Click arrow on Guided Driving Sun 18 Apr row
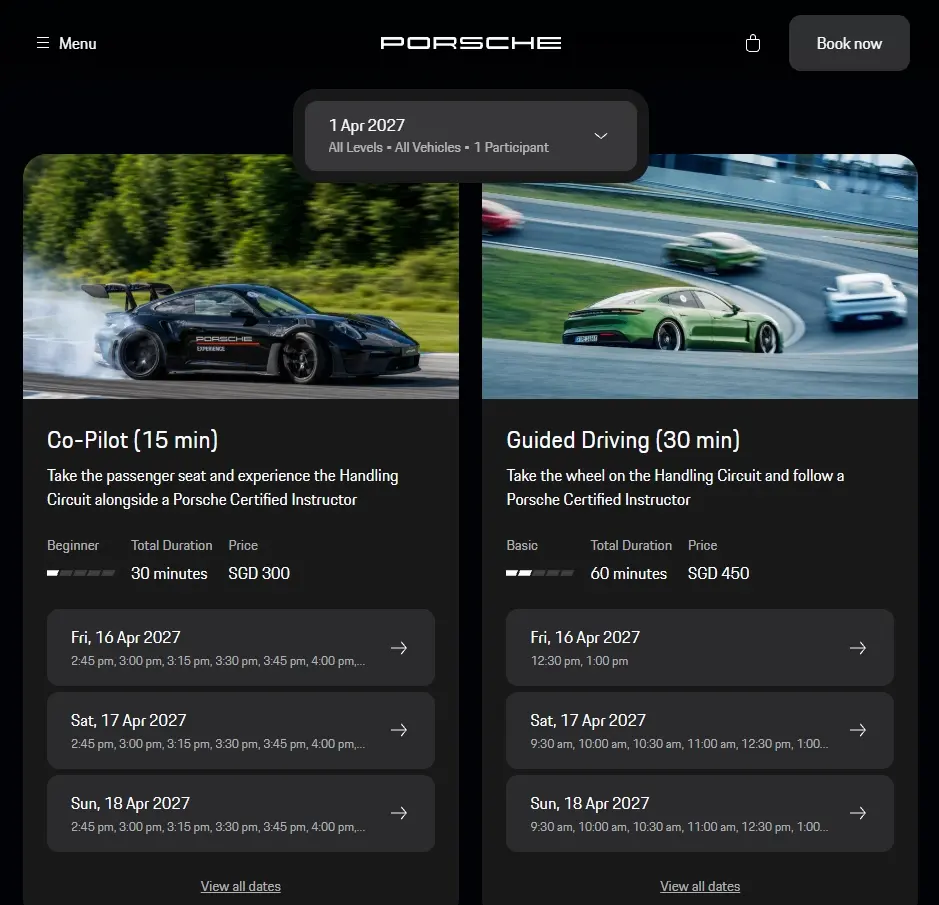This screenshot has width=939, height=905. tap(858, 813)
